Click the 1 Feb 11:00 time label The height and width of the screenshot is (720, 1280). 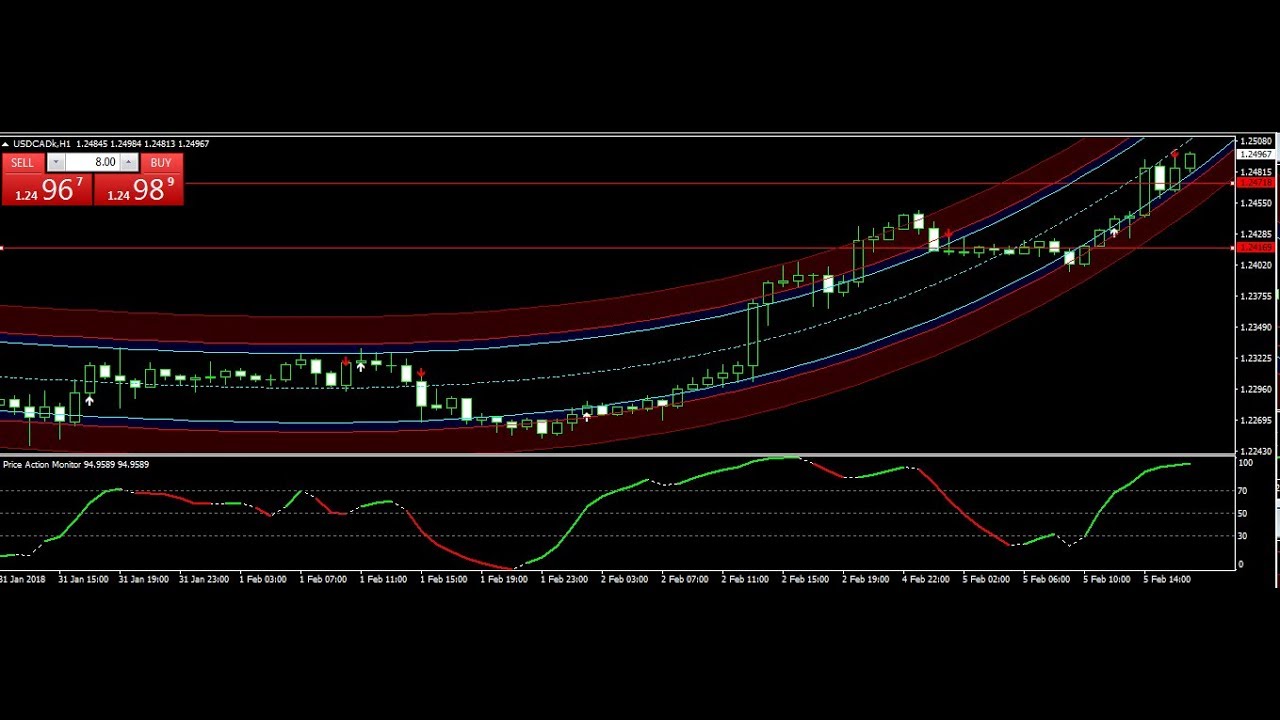click(x=384, y=579)
